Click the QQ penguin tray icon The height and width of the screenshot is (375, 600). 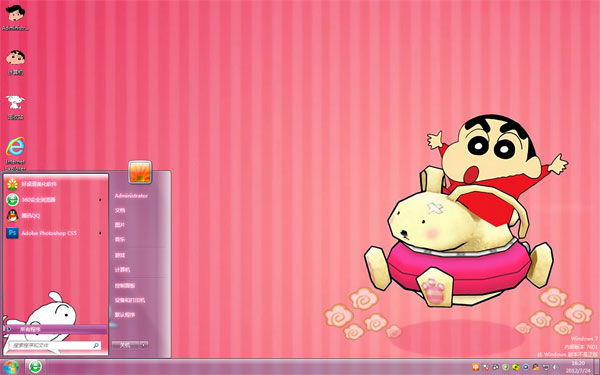tap(535, 367)
